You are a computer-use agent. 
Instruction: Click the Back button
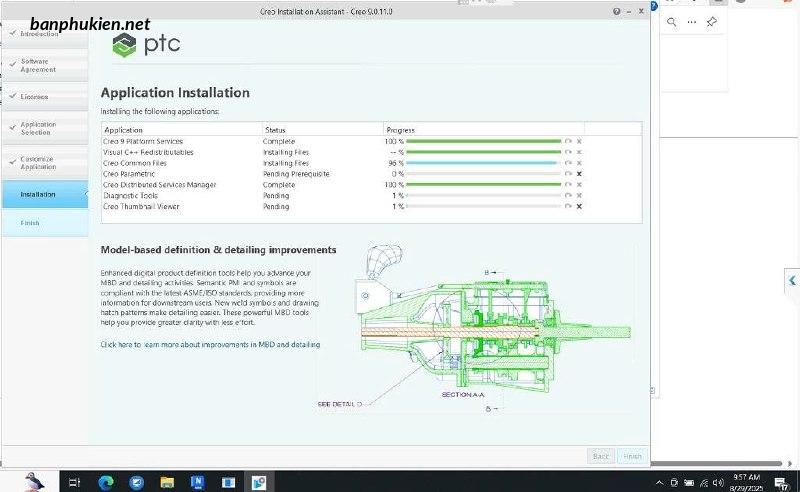600,455
